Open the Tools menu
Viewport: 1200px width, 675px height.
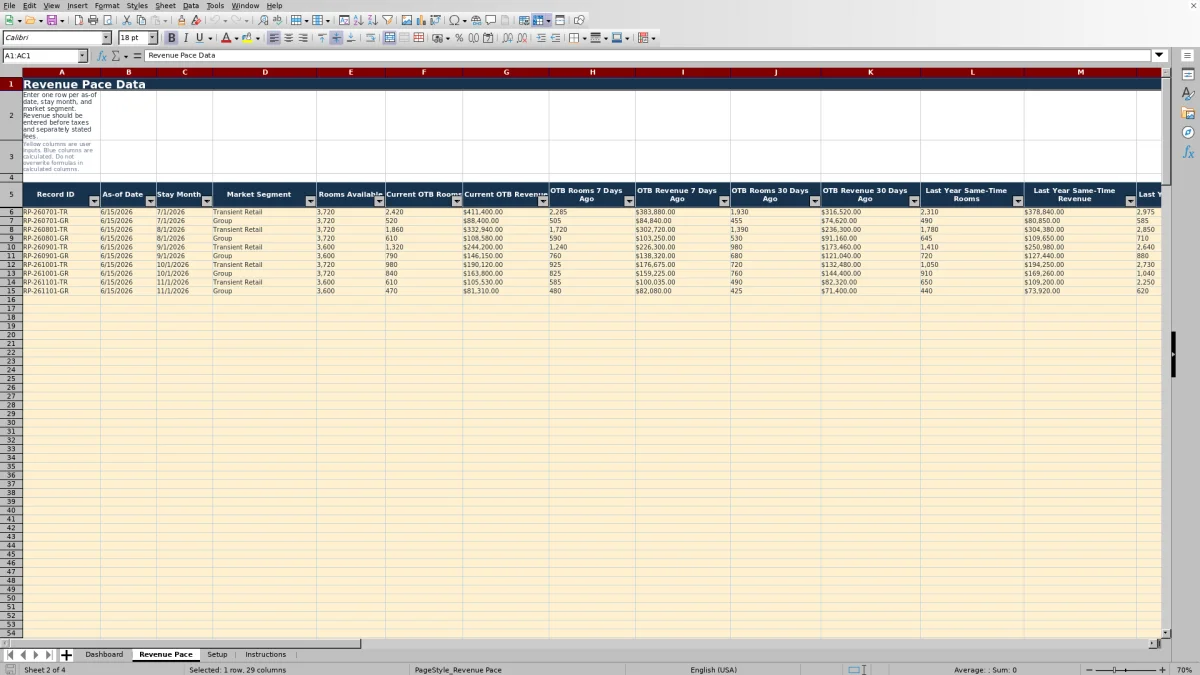pyautogui.click(x=215, y=6)
